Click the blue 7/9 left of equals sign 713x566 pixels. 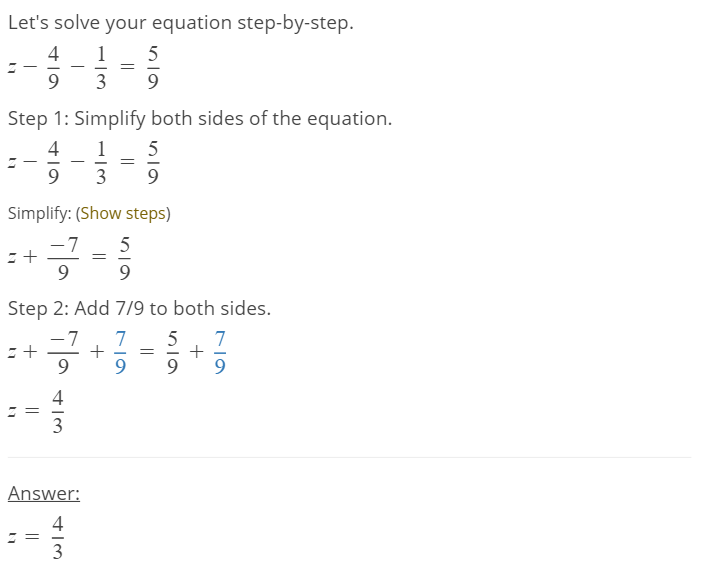121,352
